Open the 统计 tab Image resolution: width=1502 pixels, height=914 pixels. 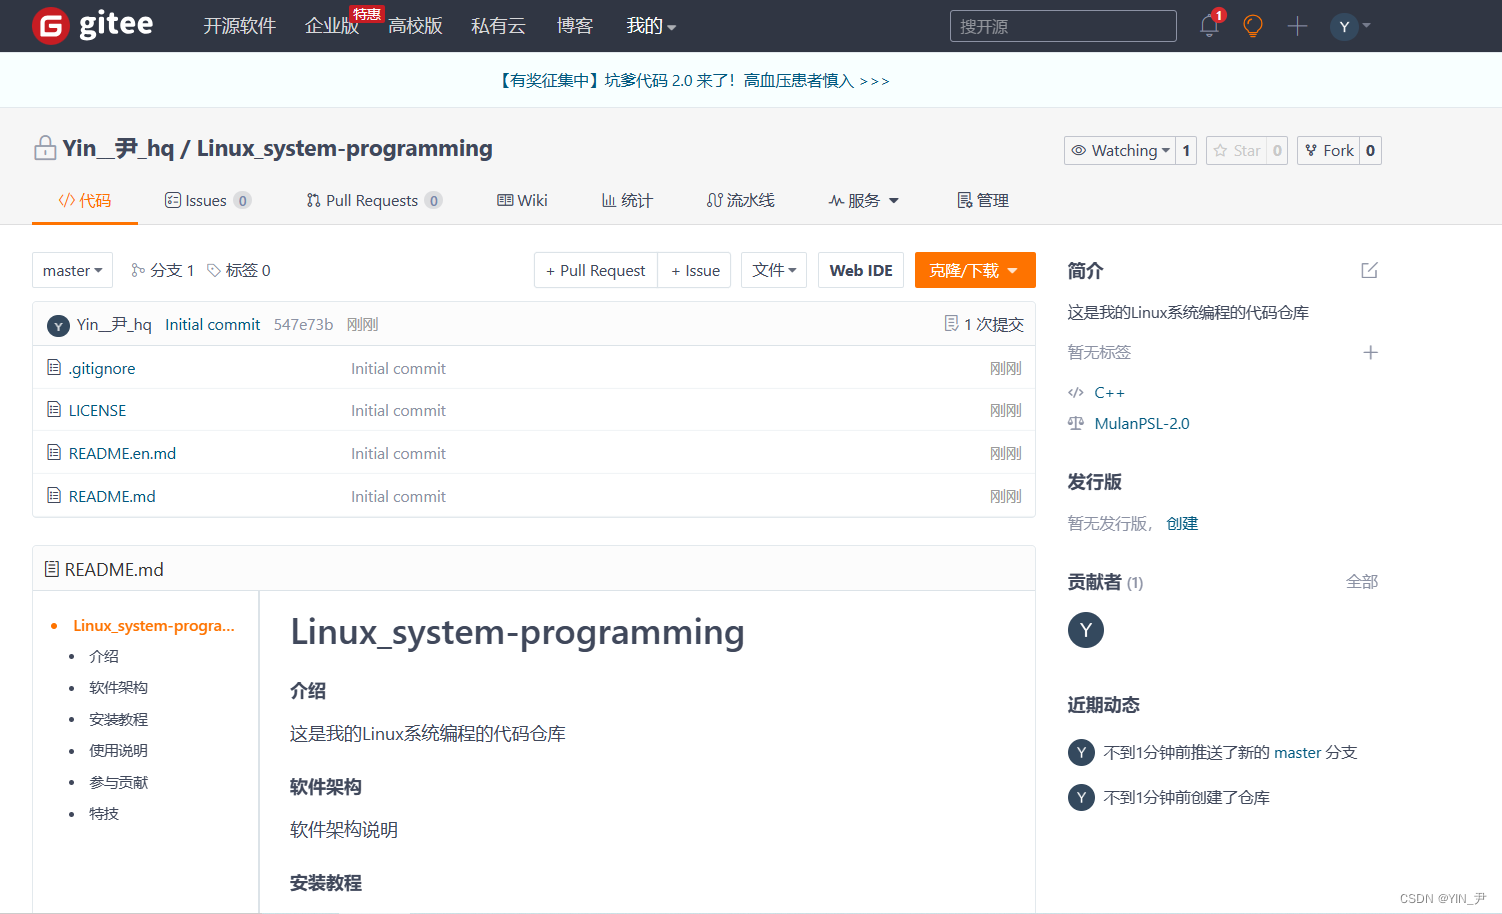point(627,201)
